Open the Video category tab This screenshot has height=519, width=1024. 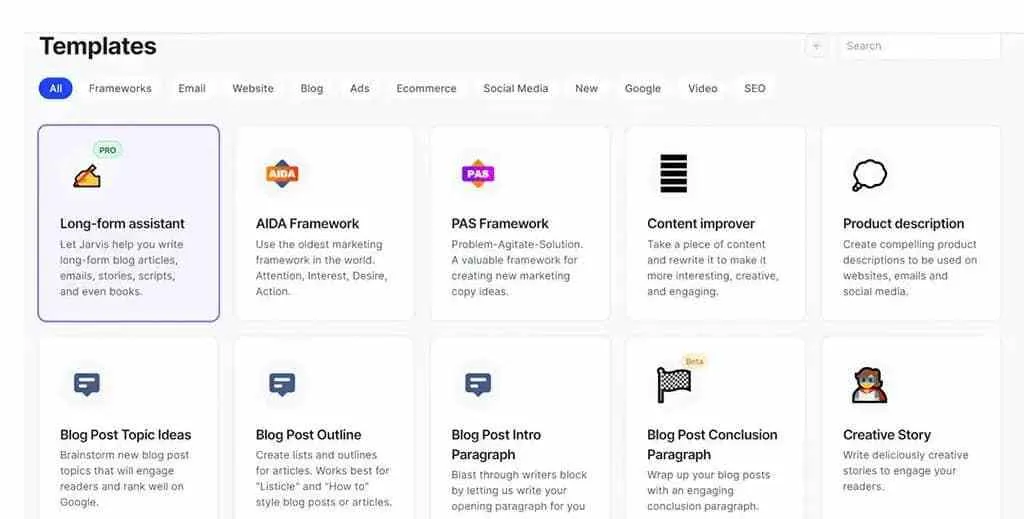[x=703, y=88]
